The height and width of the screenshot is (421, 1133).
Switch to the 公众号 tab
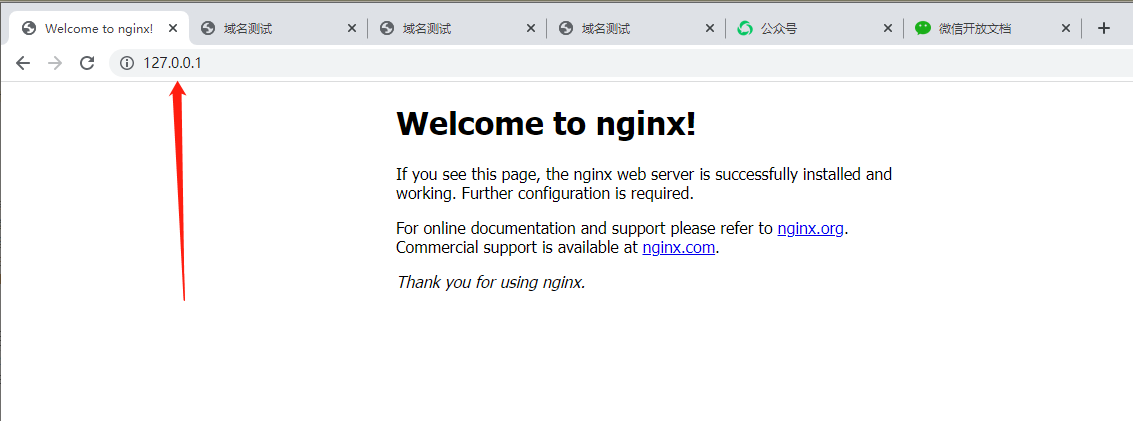(816, 28)
